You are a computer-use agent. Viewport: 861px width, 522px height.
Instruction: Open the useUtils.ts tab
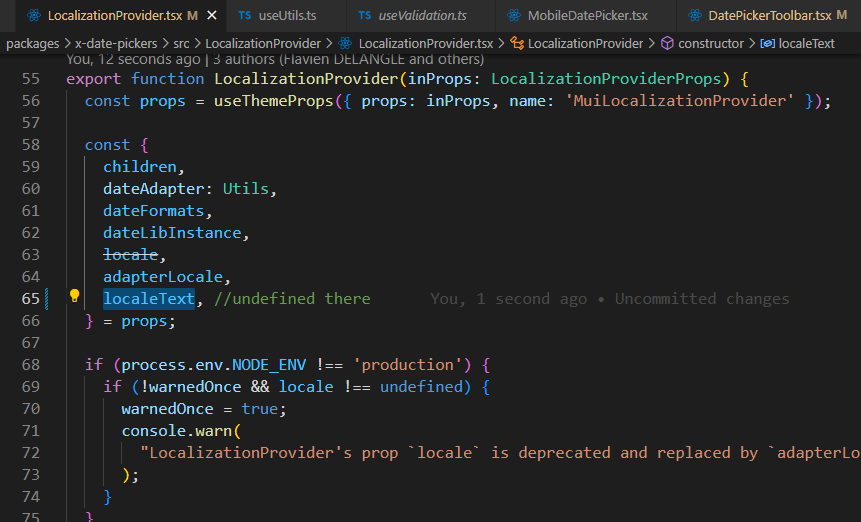[x=287, y=15]
